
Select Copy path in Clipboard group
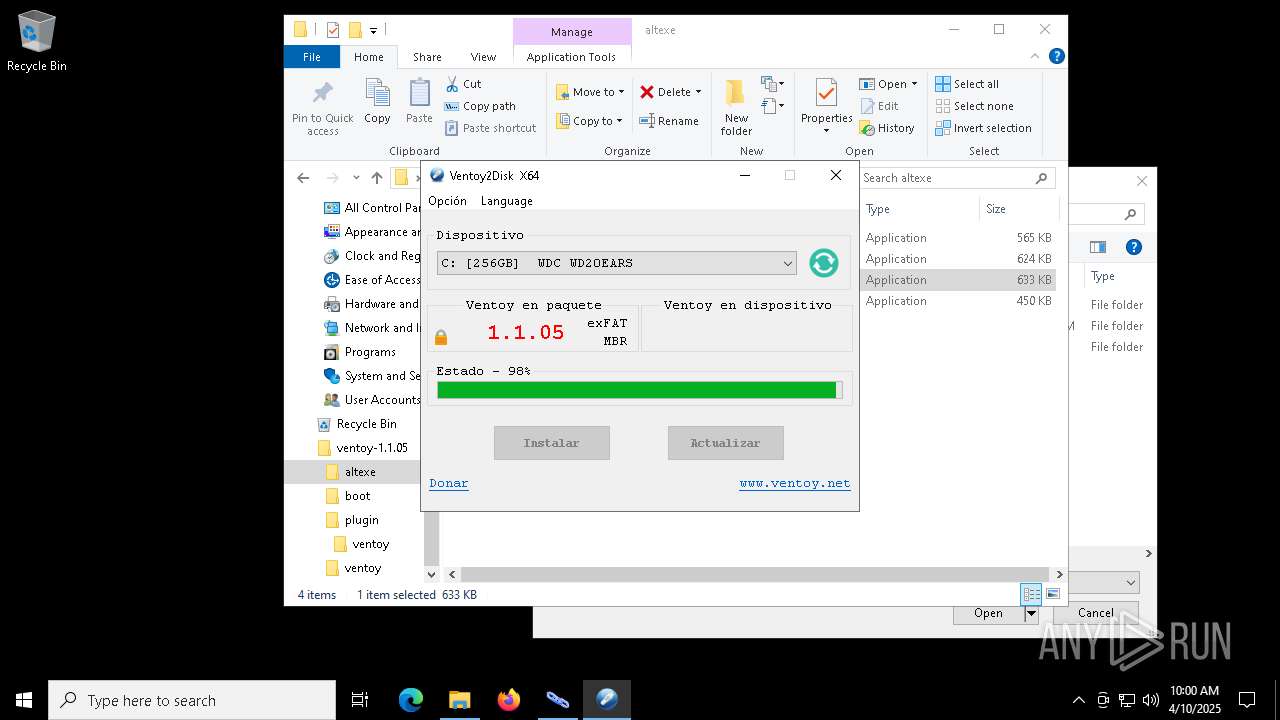coord(481,106)
